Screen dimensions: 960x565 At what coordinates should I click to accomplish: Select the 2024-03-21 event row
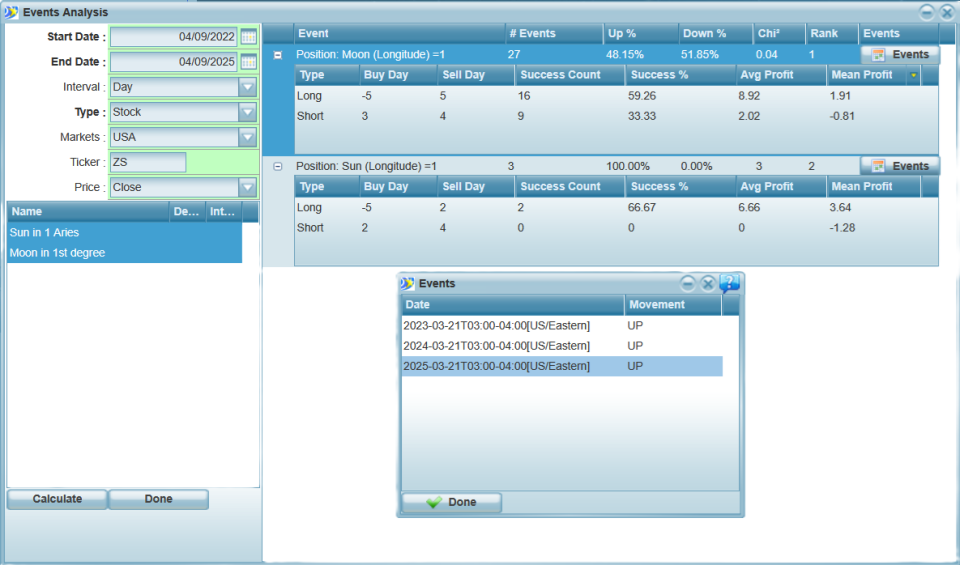562,346
